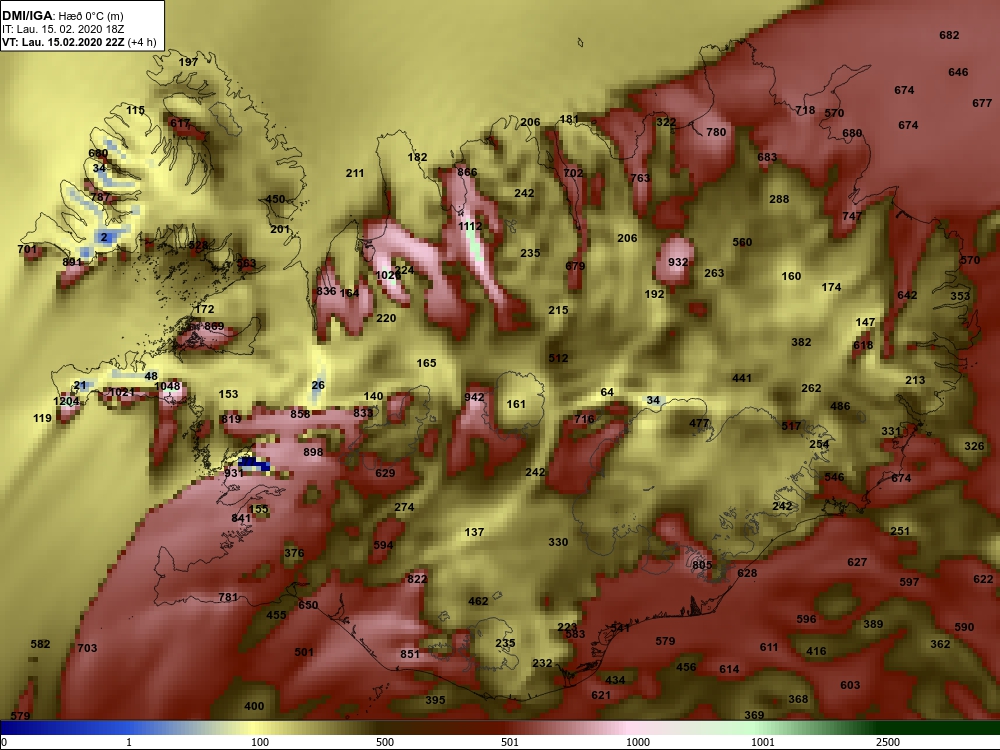Click the map value '627'

857,562
